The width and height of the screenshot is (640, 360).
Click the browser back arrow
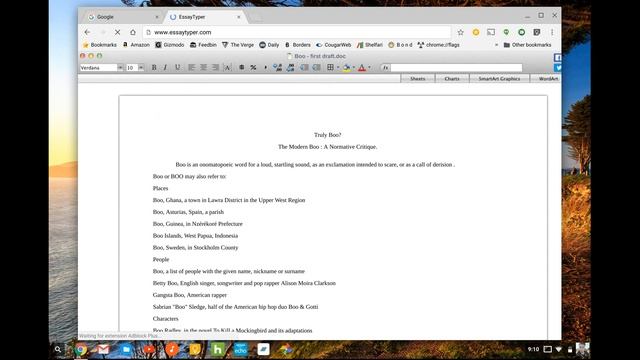pyautogui.click(x=87, y=32)
